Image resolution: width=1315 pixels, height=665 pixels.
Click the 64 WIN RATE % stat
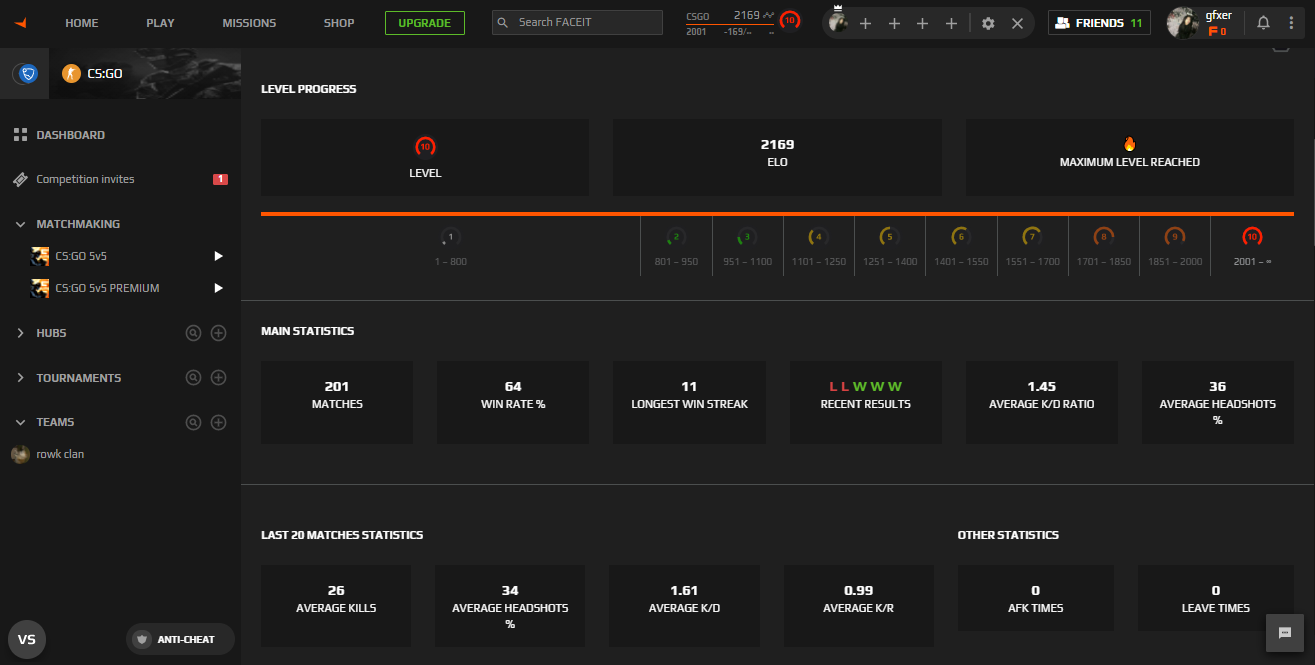point(513,403)
